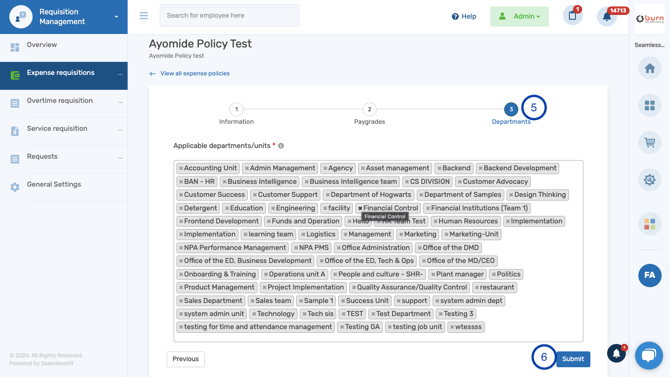The width and height of the screenshot is (670, 377).
Task: Remove the Politics tag
Action: pos(494,274)
